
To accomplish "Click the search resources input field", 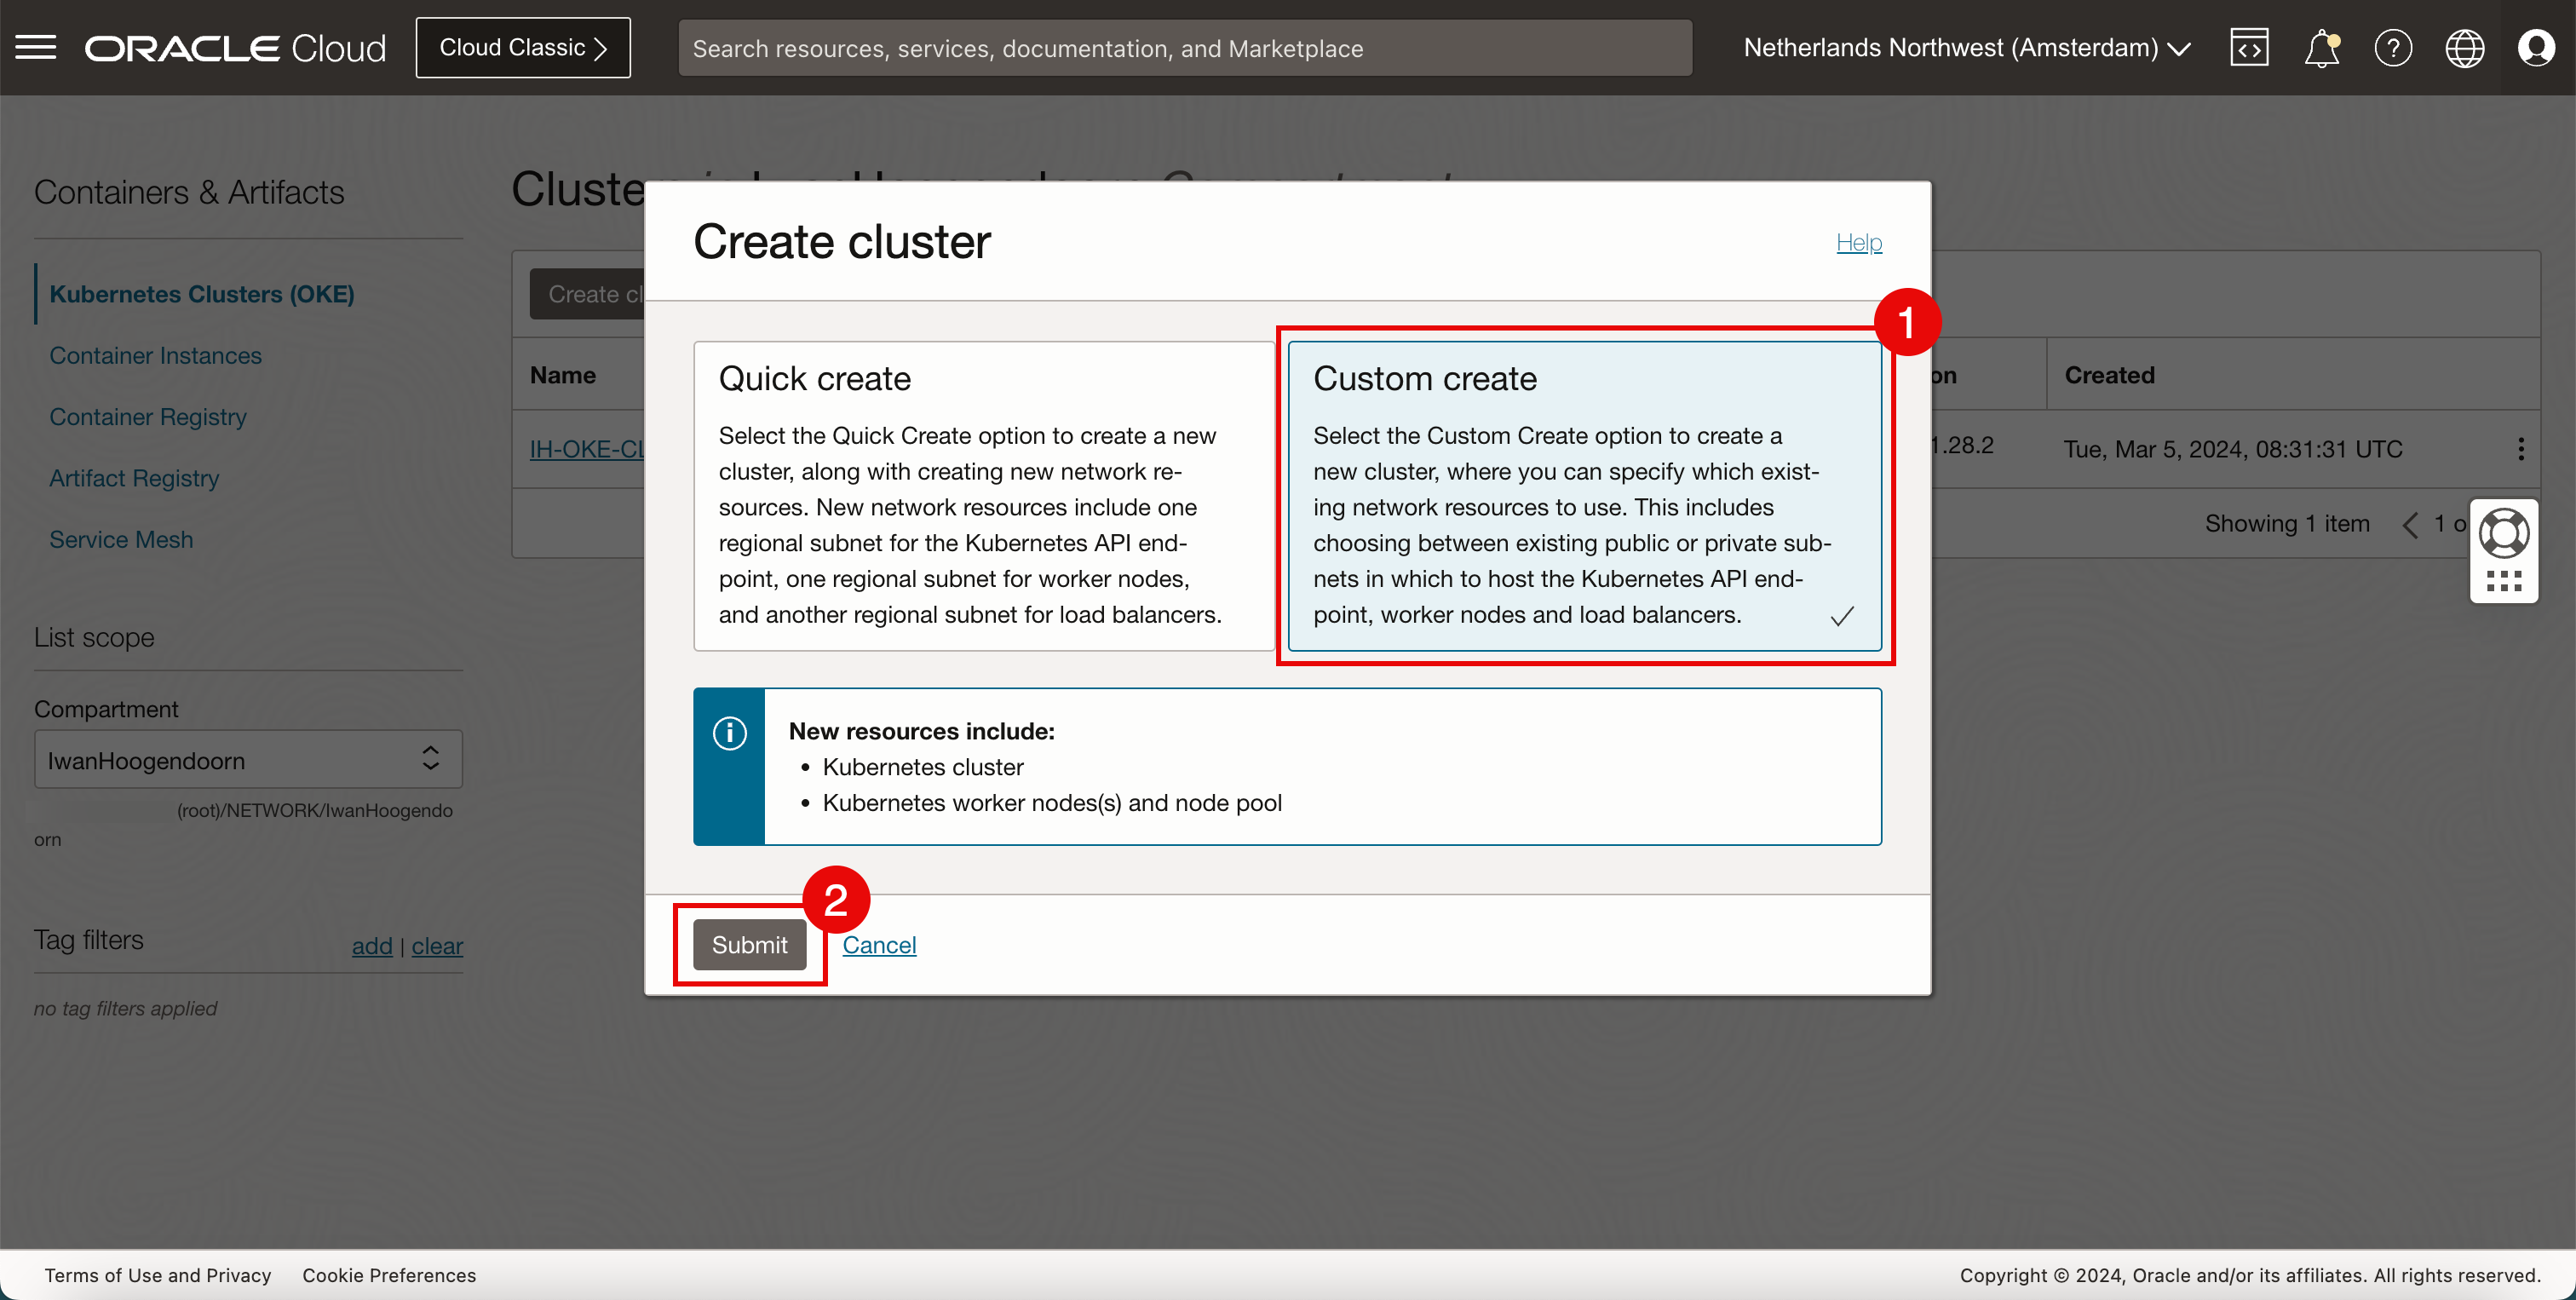I will pyautogui.click(x=1184, y=48).
